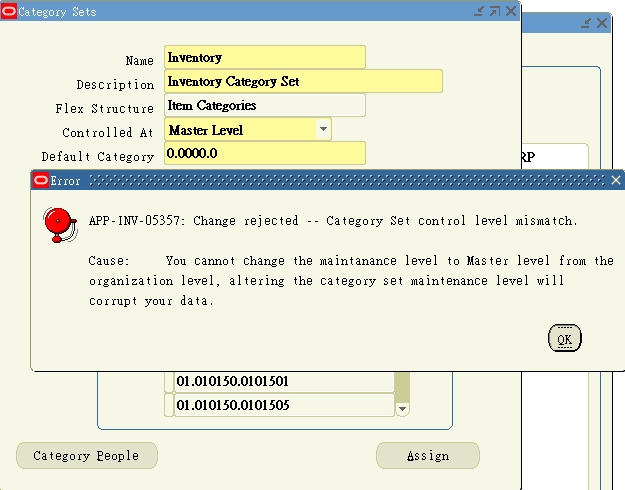Close the background window behind Category Sets
625x490 pixels.
coord(602,23)
